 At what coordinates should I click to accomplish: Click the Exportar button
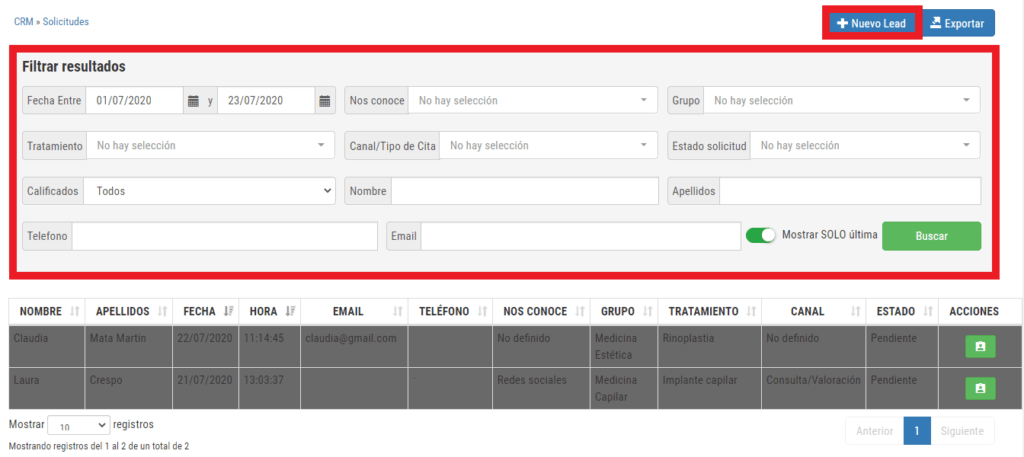tap(957, 23)
